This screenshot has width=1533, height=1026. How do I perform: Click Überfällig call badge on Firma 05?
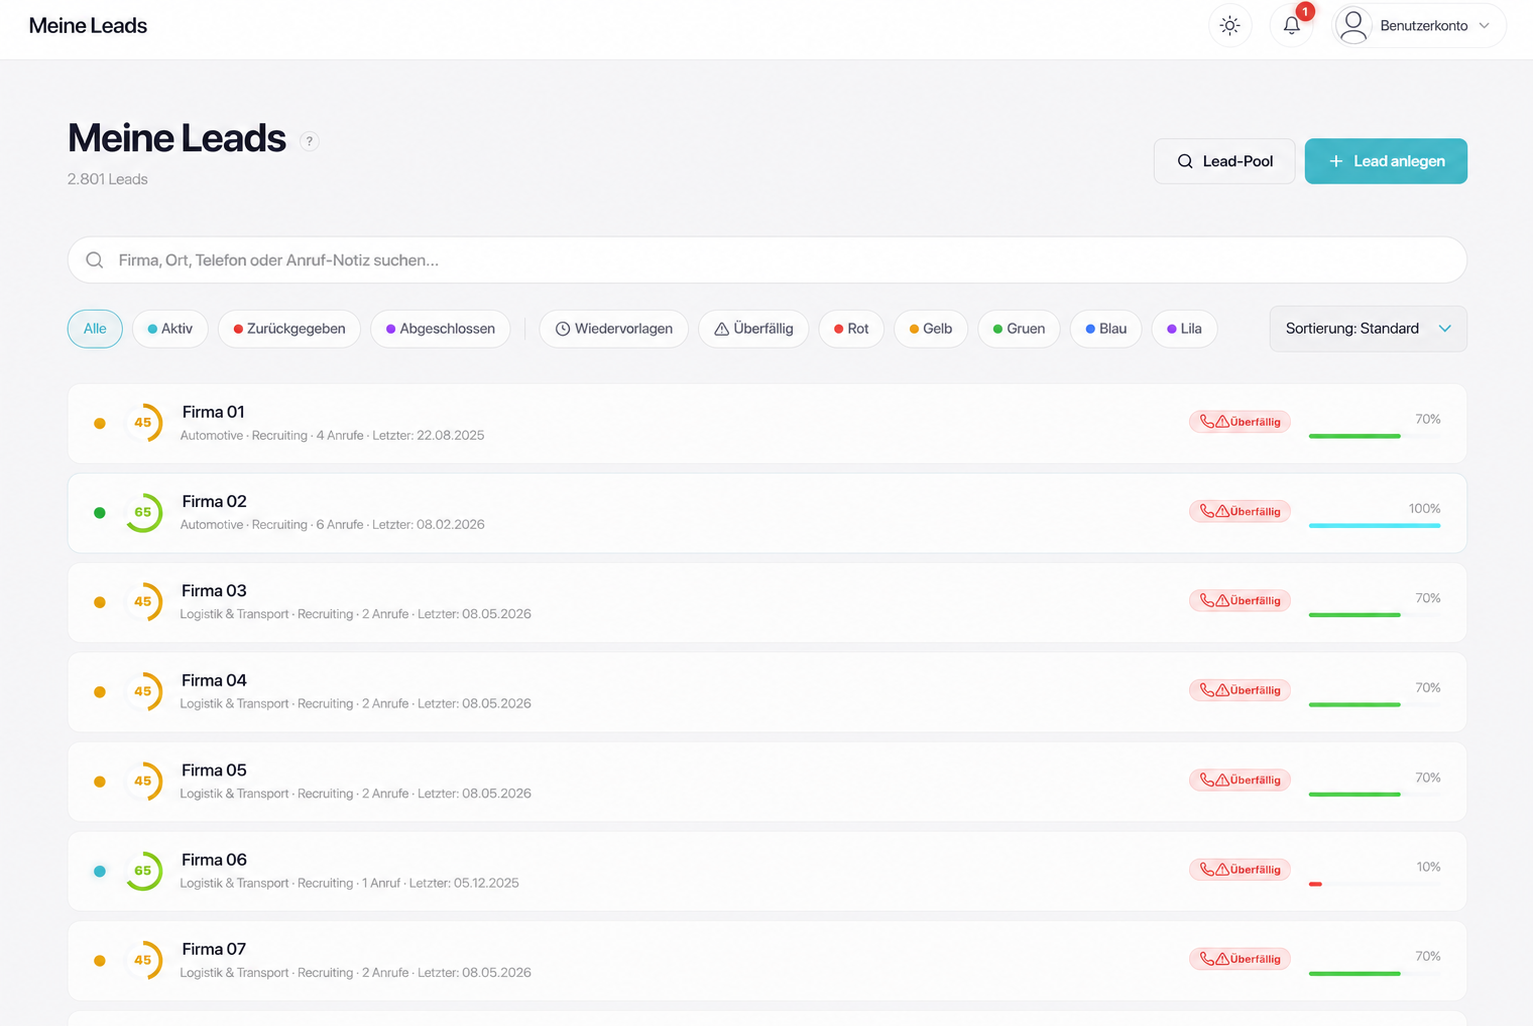click(1240, 780)
